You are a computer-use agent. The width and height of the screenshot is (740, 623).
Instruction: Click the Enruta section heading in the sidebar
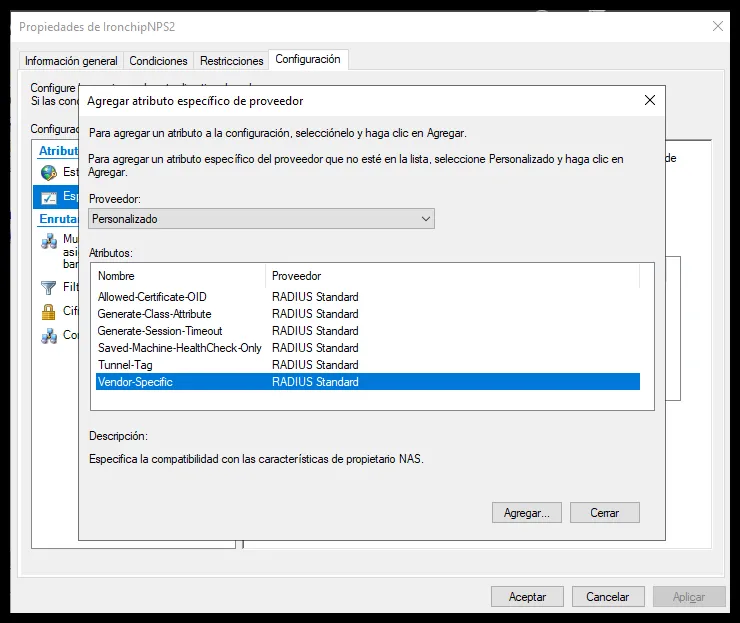58,219
